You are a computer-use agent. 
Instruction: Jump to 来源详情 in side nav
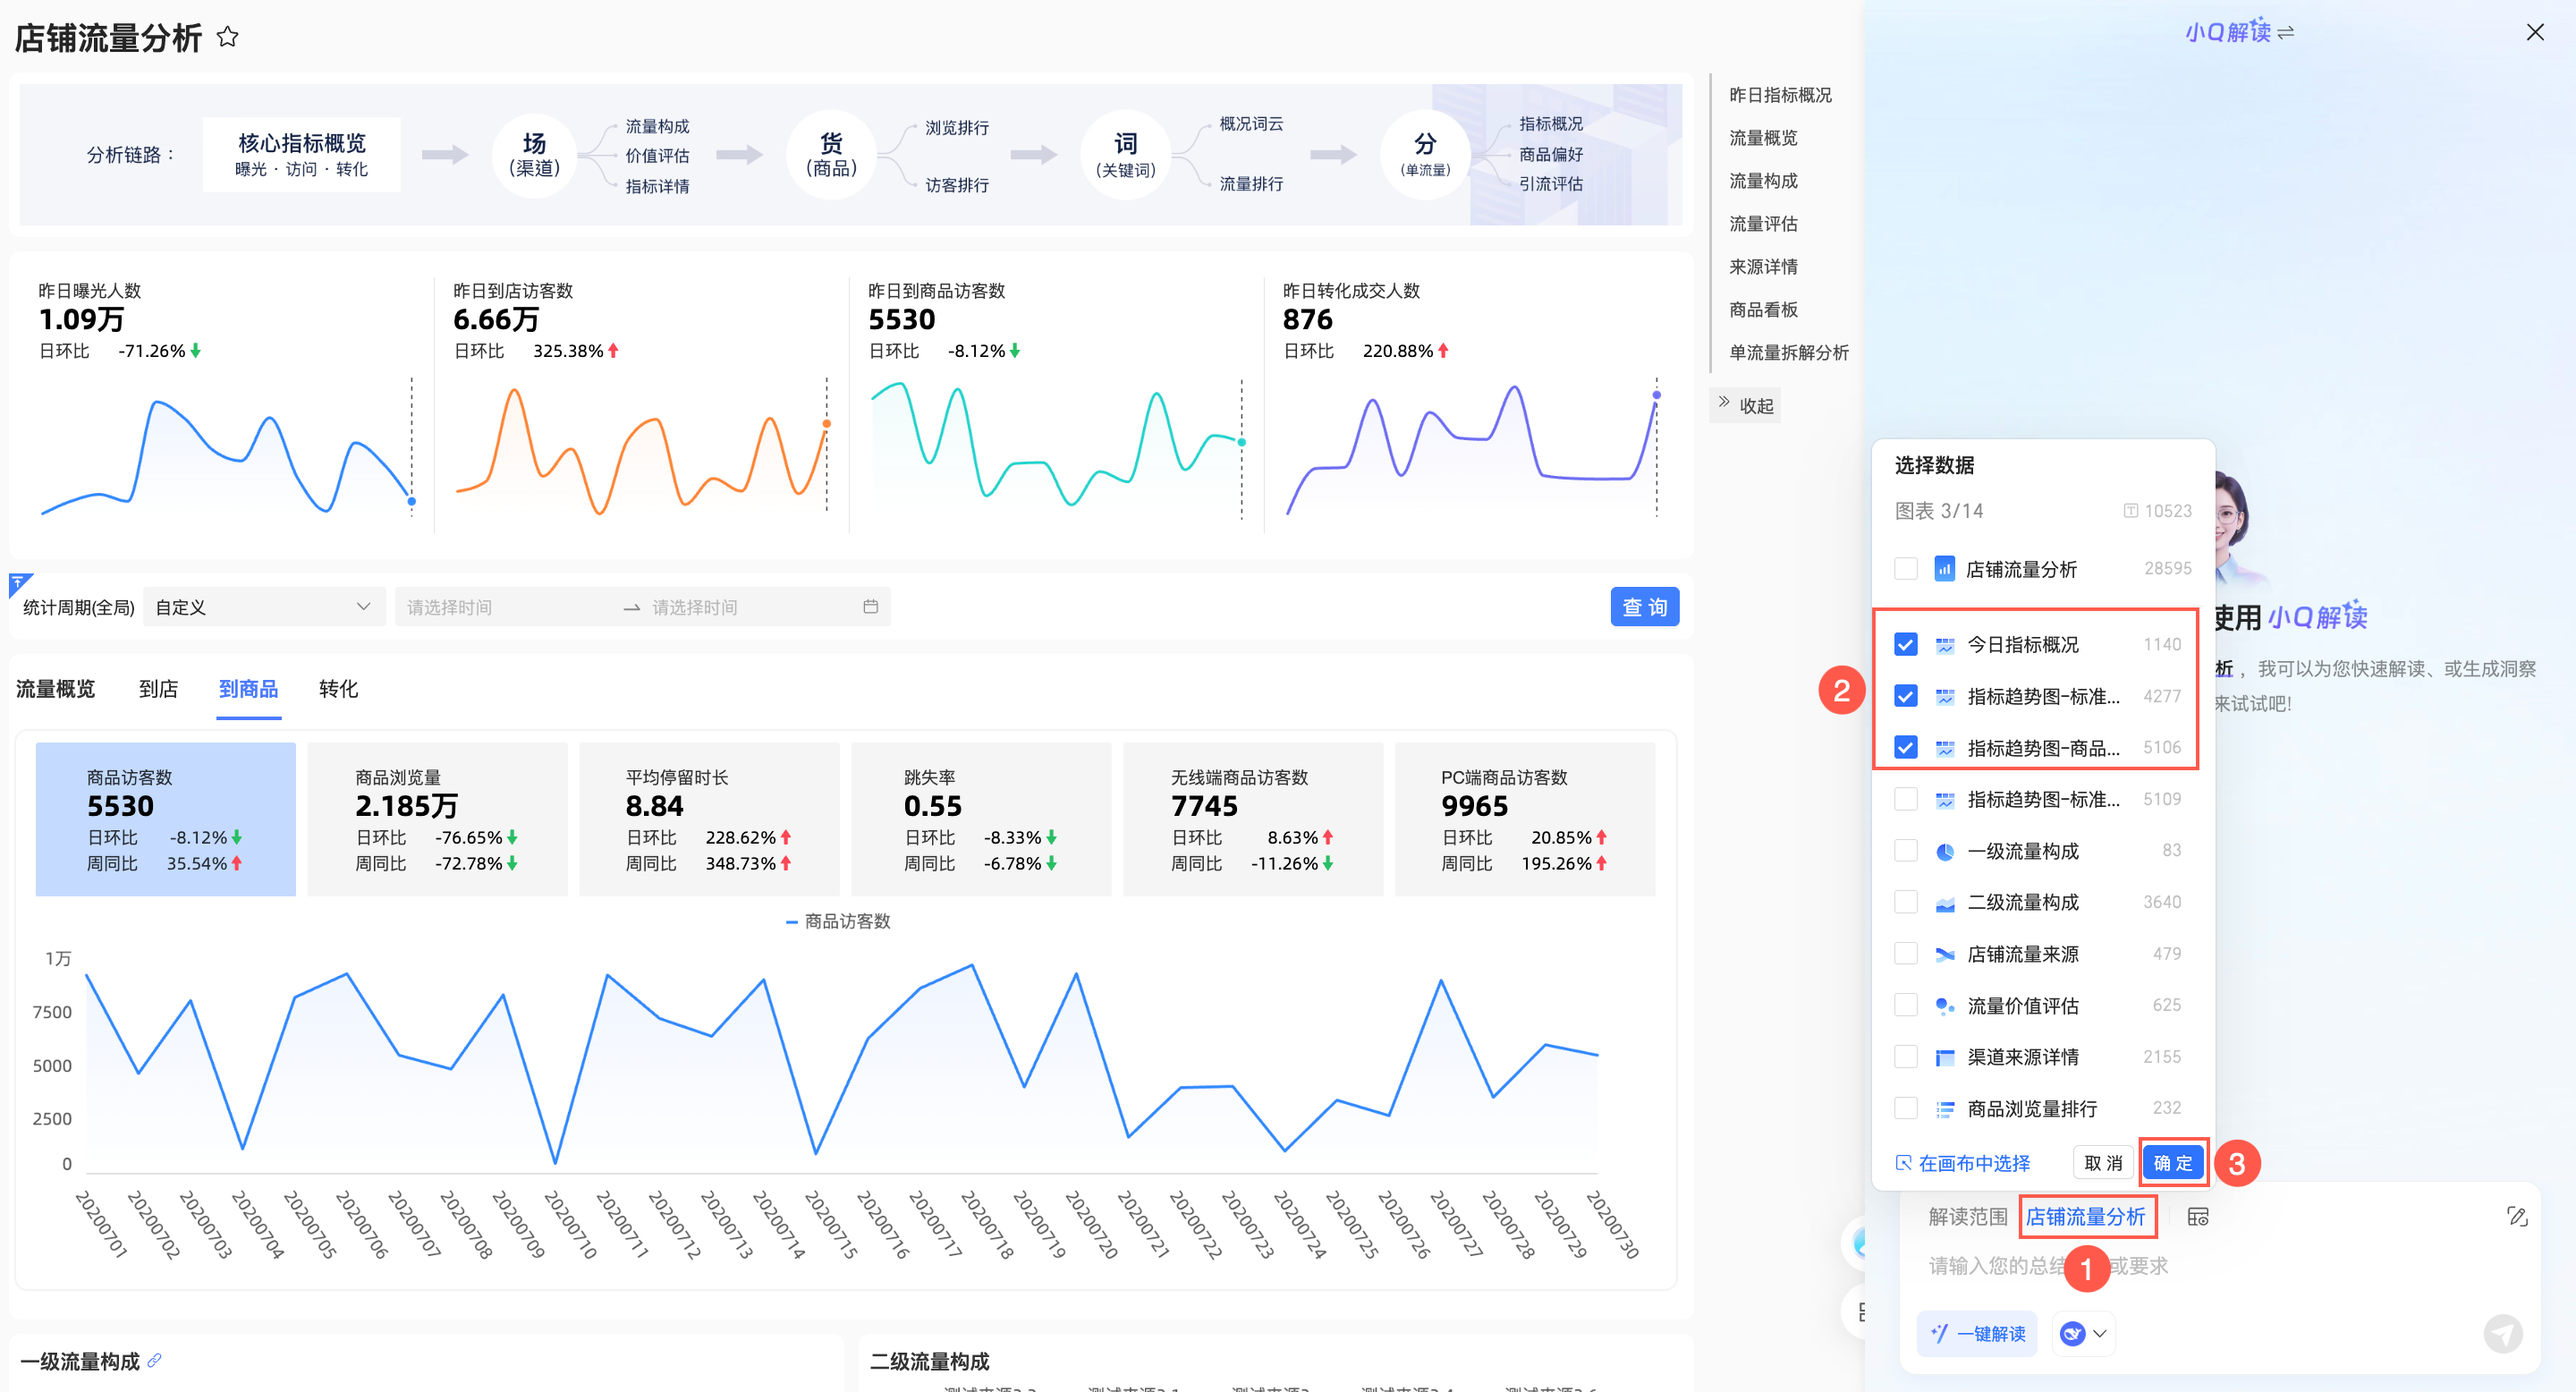click(1763, 267)
